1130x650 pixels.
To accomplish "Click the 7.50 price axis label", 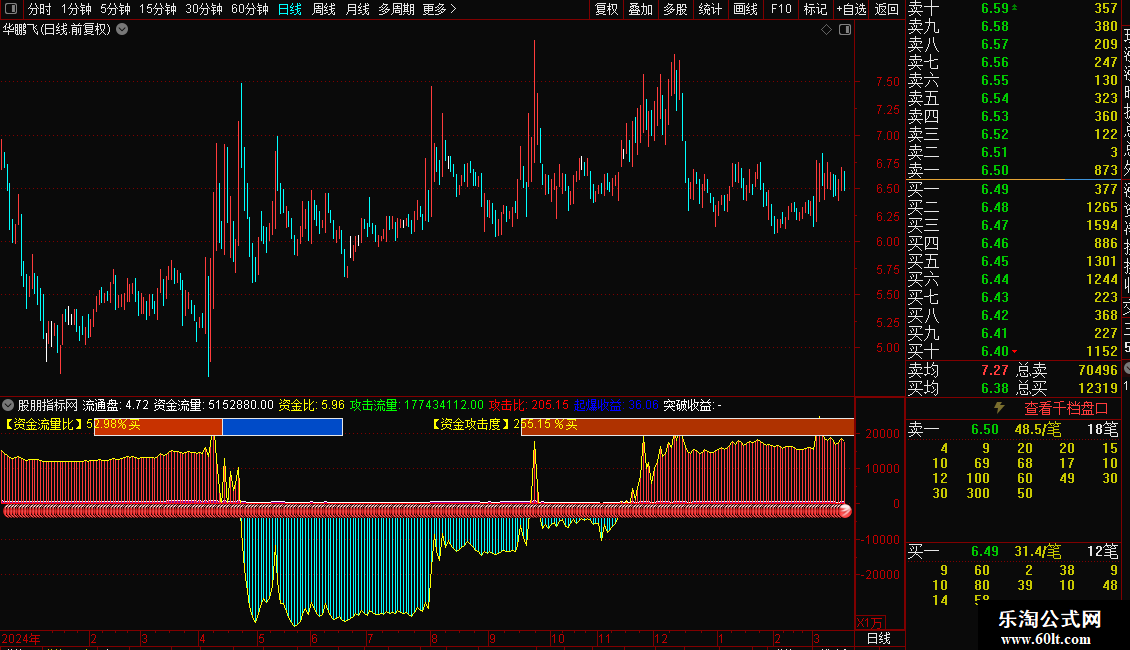I will (x=888, y=82).
